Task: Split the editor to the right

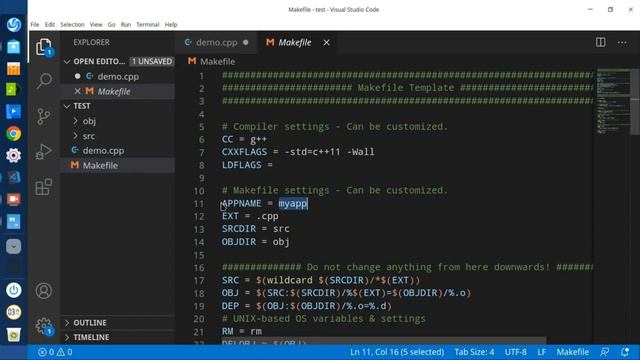Action: (x=600, y=42)
